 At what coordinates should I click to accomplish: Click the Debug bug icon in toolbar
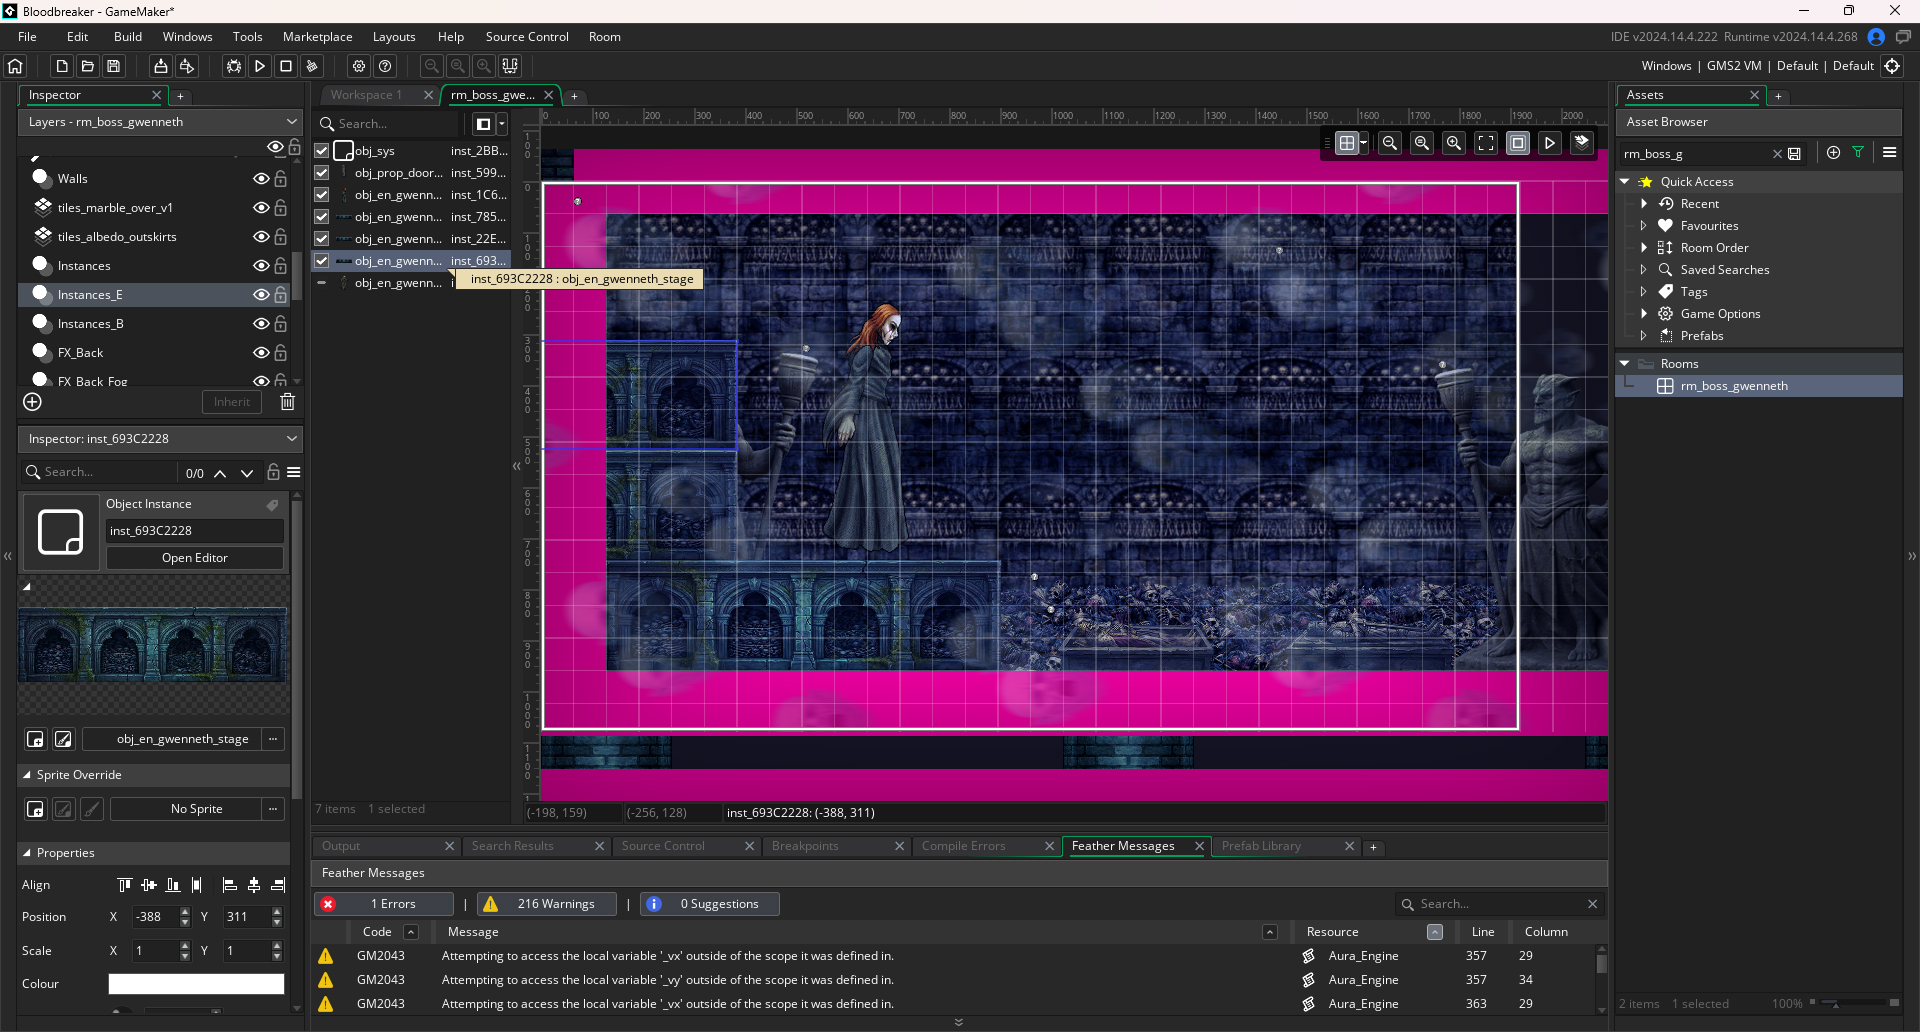[x=234, y=66]
